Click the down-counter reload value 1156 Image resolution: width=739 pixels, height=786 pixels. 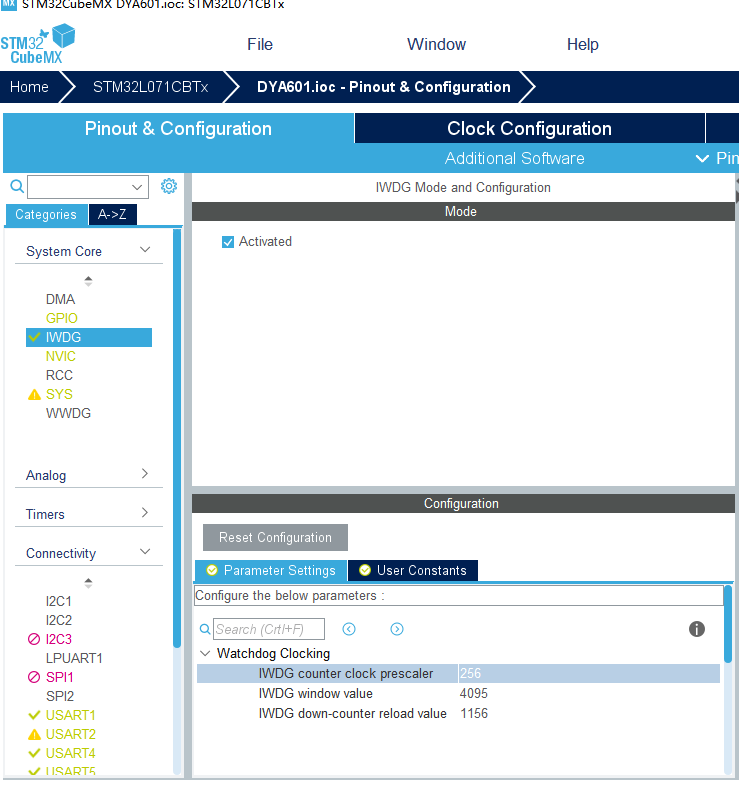coord(474,714)
